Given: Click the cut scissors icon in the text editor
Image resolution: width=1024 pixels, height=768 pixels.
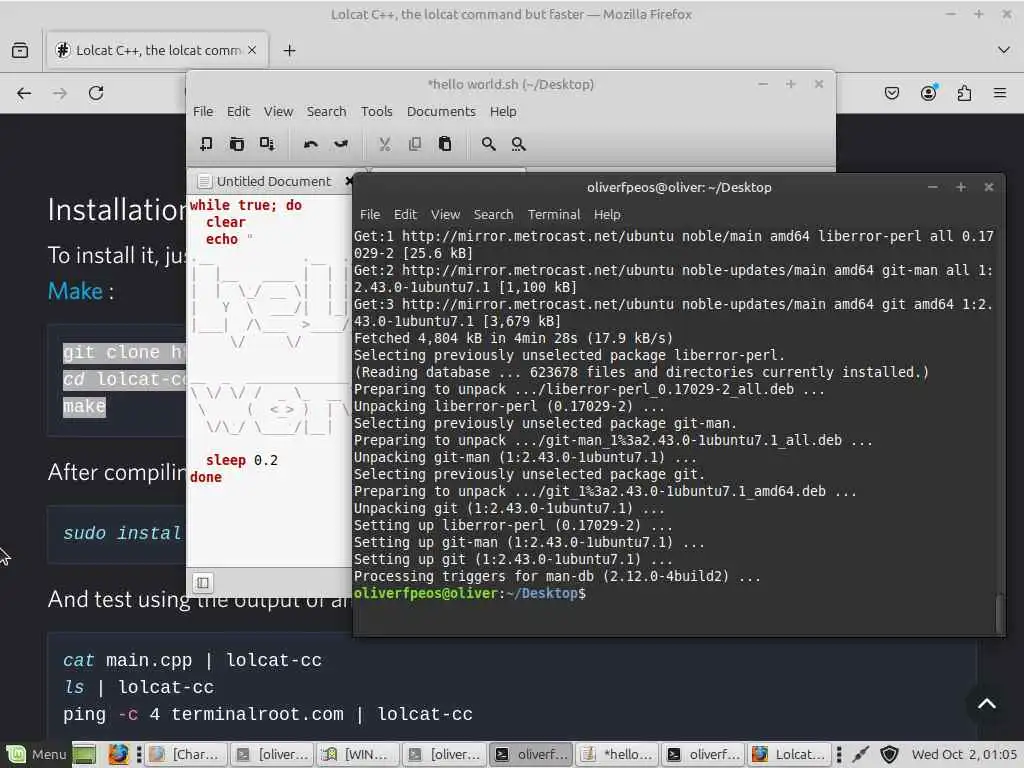Looking at the screenshot, I should pyautogui.click(x=385, y=144).
